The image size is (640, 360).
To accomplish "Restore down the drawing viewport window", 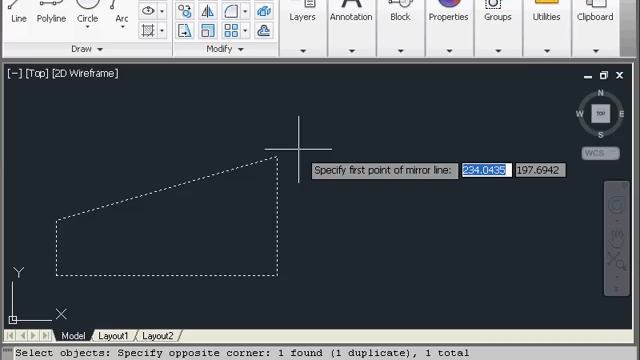I will point(604,76).
